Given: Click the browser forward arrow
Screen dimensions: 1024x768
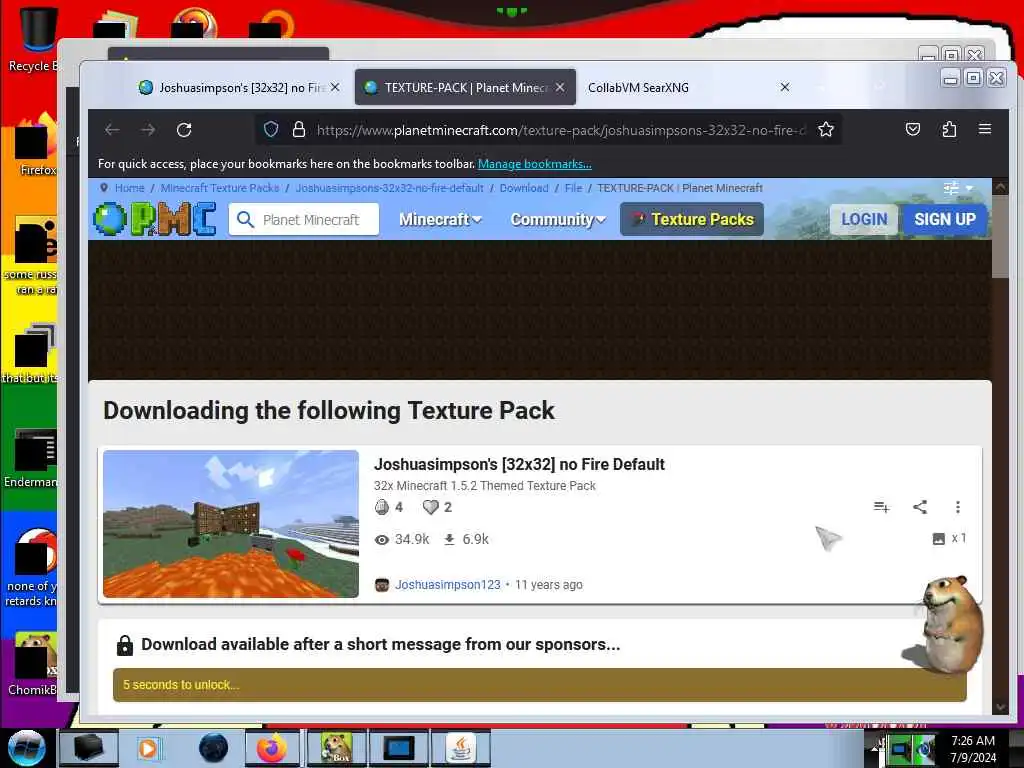Looking at the screenshot, I should click(148, 130).
